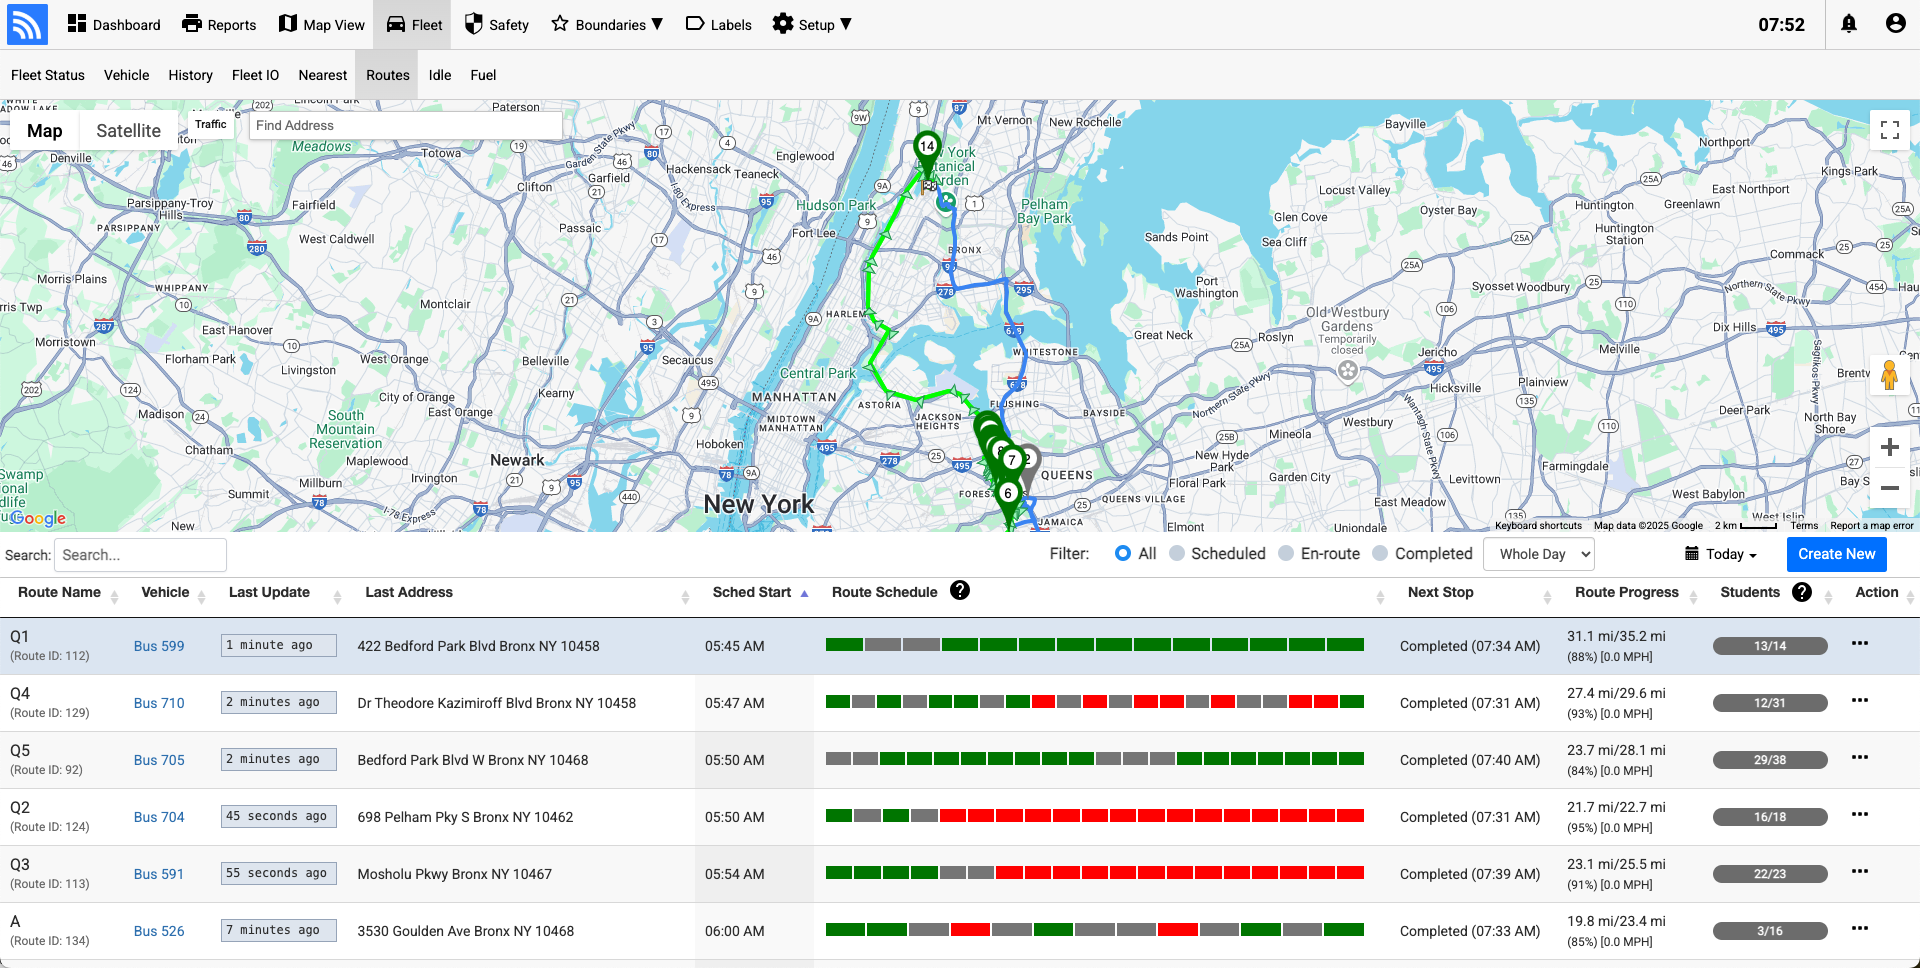Open action menu for route Q1
The width and height of the screenshot is (1920, 968).
(x=1860, y=643)
